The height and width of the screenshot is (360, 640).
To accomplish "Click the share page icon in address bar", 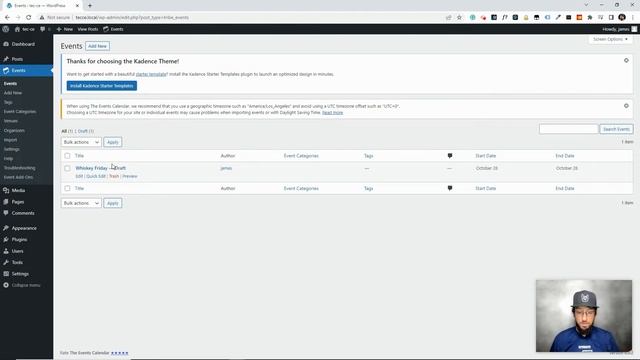I will pyautogui.click(x=449, y=18).
